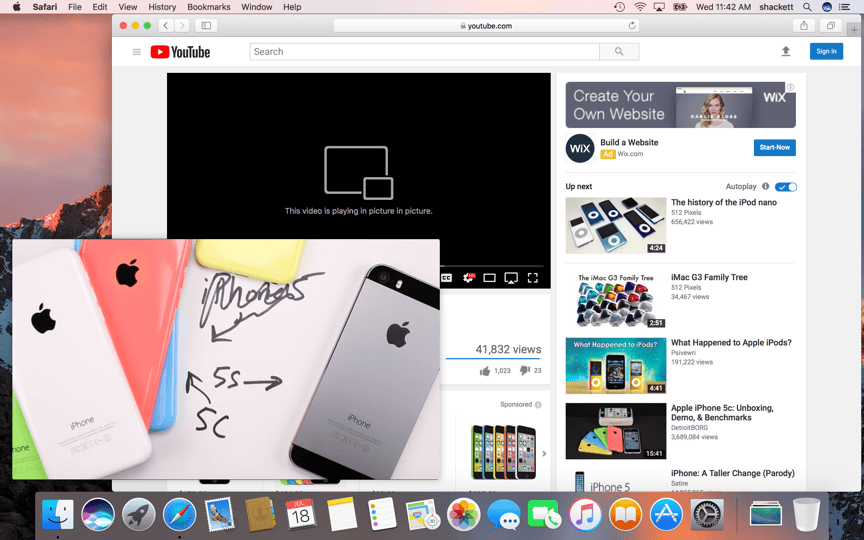864x540 pixels.
Task: Click the YouTube logo
Action: [x=180, y=52]
